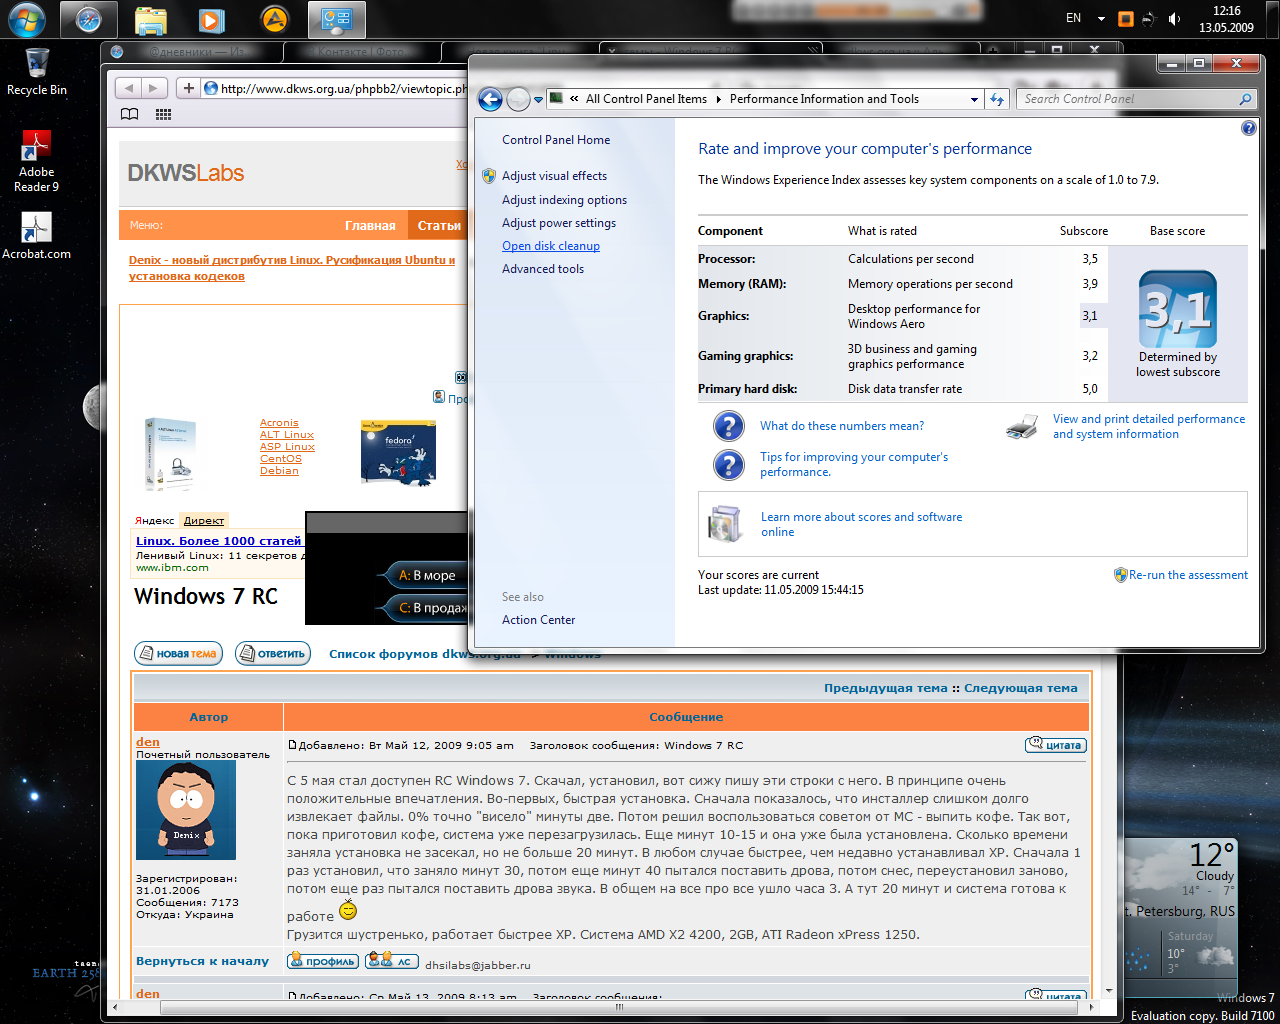Click shield icon beside Adjust visual effects
The height and width of the screenshot is (1024, 1280).
pyautogui.click(x=489, y=176)
